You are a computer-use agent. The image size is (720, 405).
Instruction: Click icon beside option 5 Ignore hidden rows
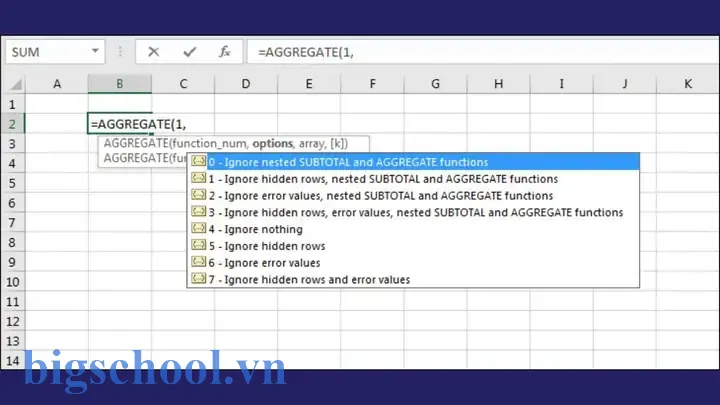point(199,245)
